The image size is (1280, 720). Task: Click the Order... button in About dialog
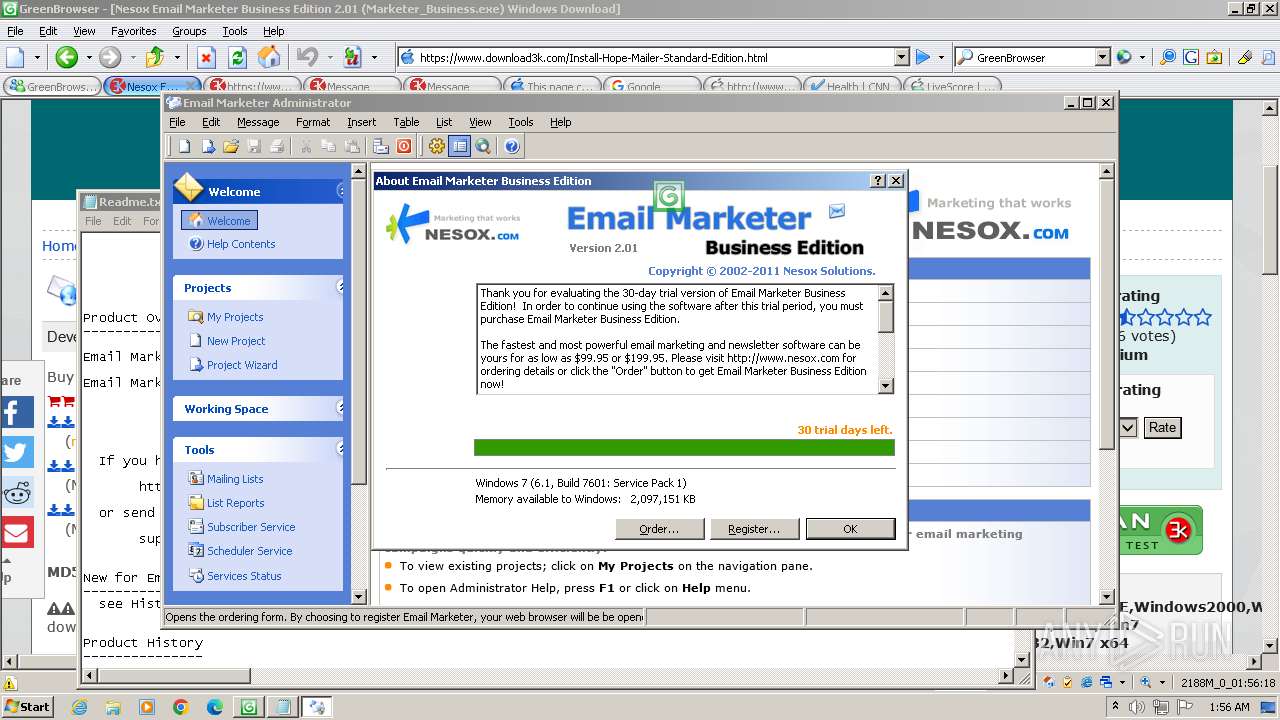(x=659, y=529)
